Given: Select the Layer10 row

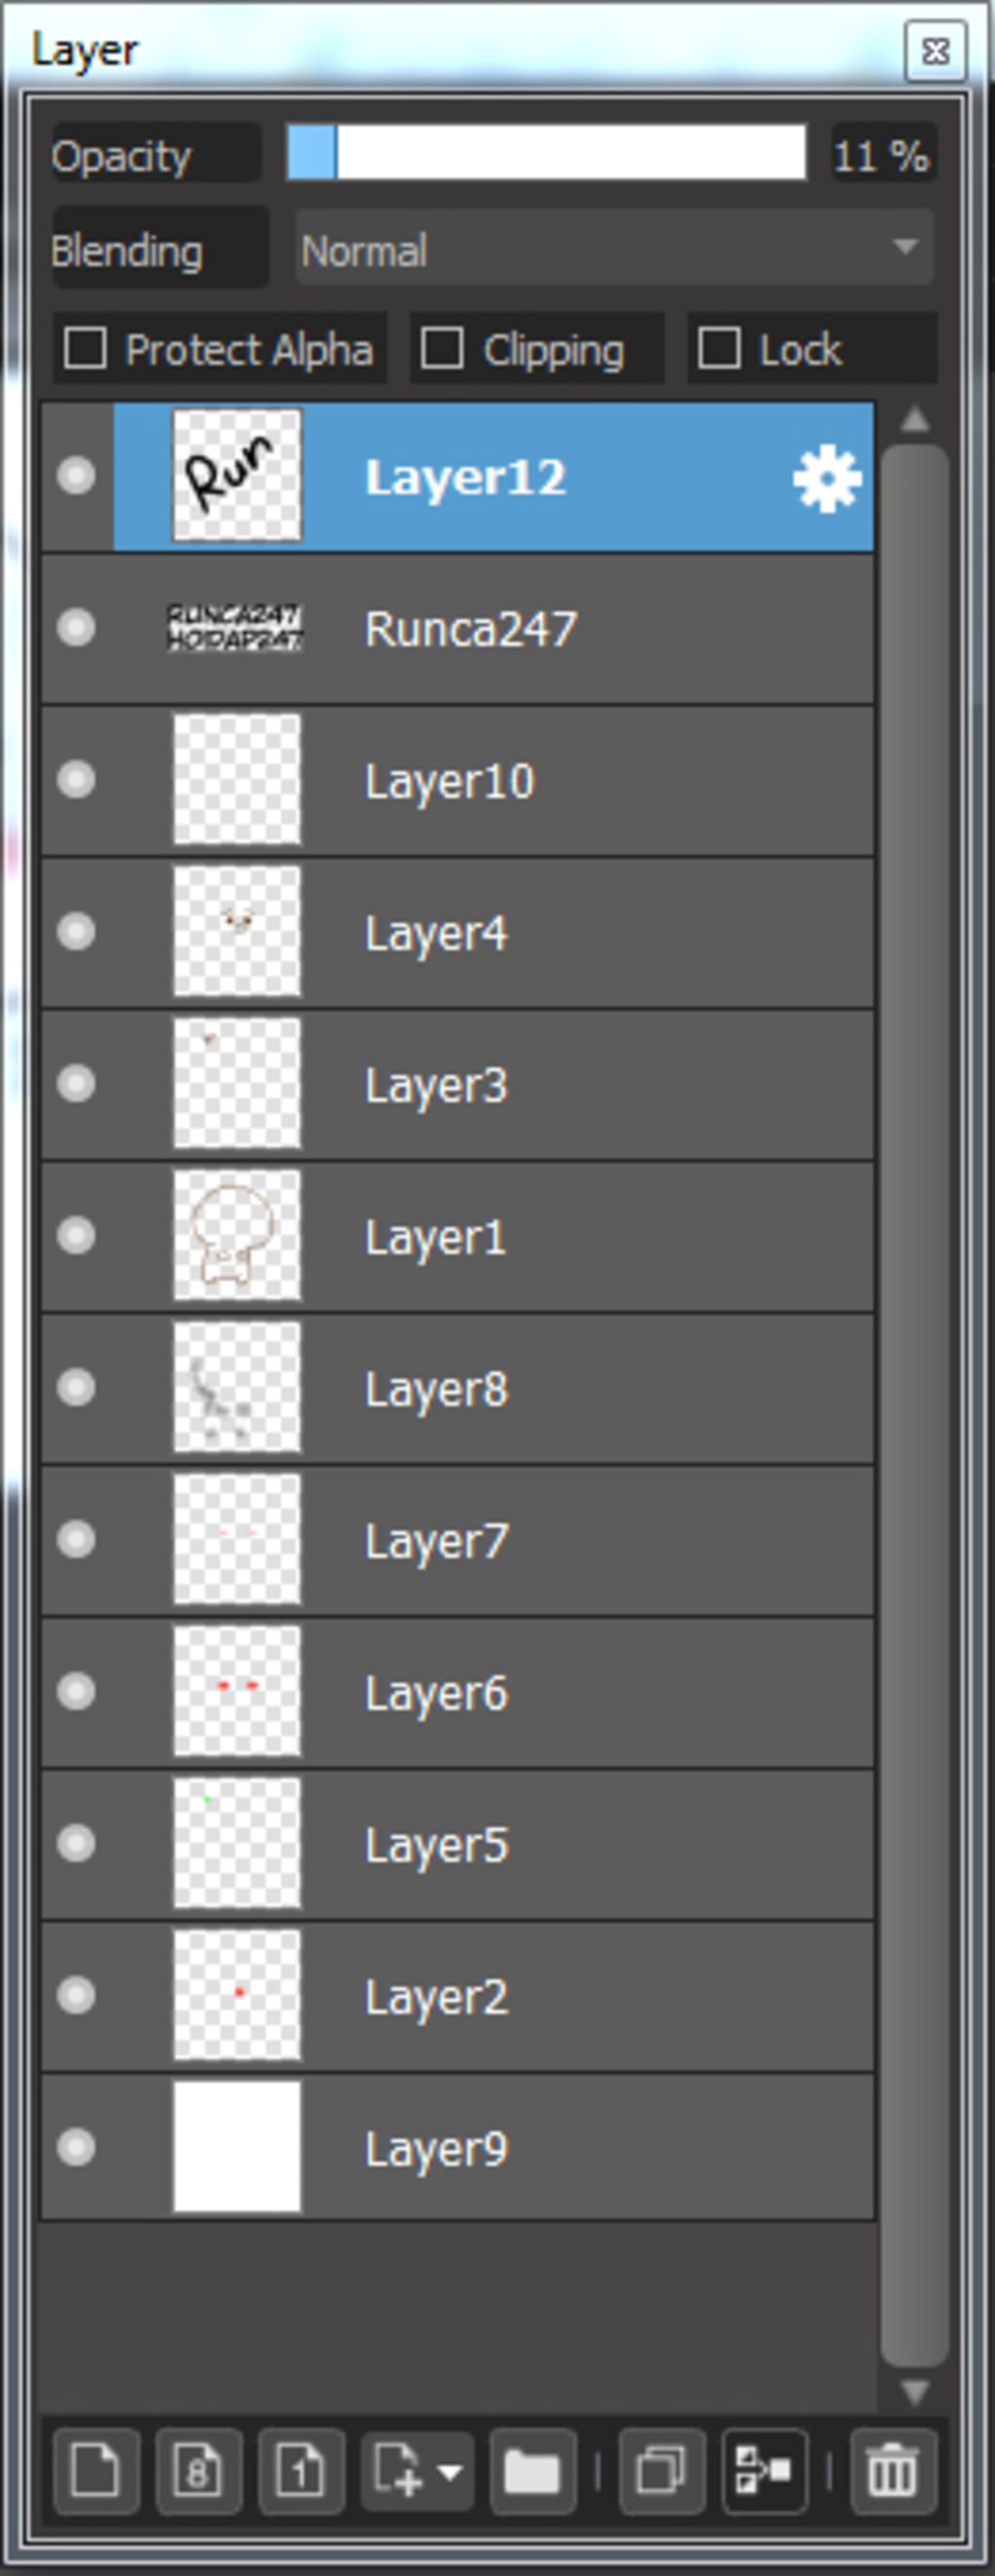Looking at the screenshot, I should tap(458, 781).
